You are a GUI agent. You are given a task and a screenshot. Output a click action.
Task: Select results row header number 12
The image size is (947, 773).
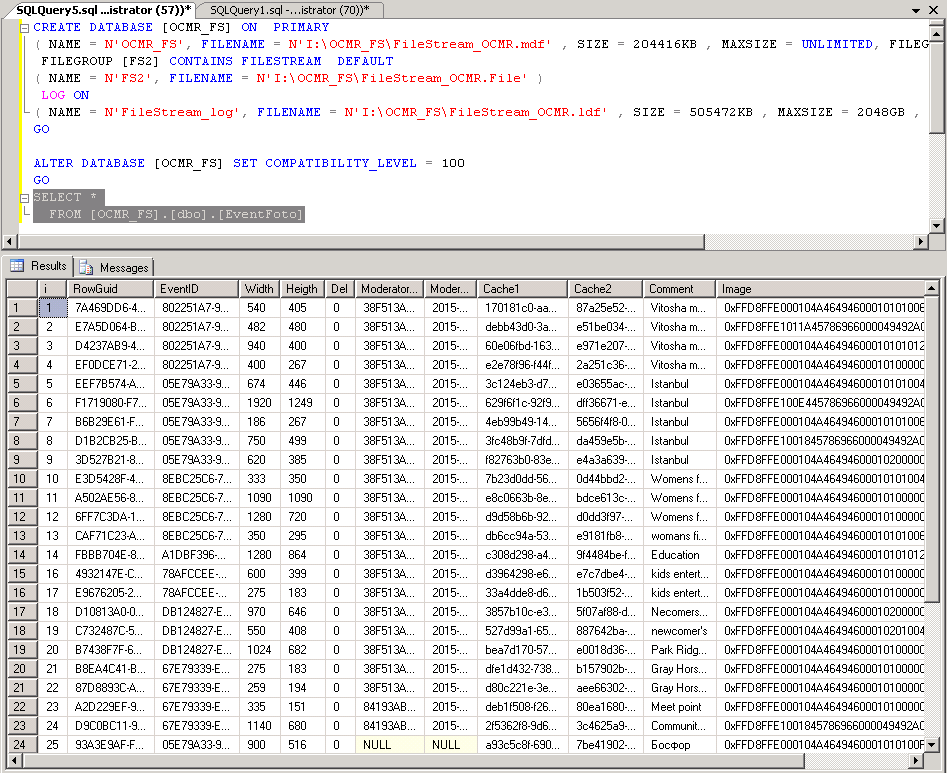tap(22, 516)
